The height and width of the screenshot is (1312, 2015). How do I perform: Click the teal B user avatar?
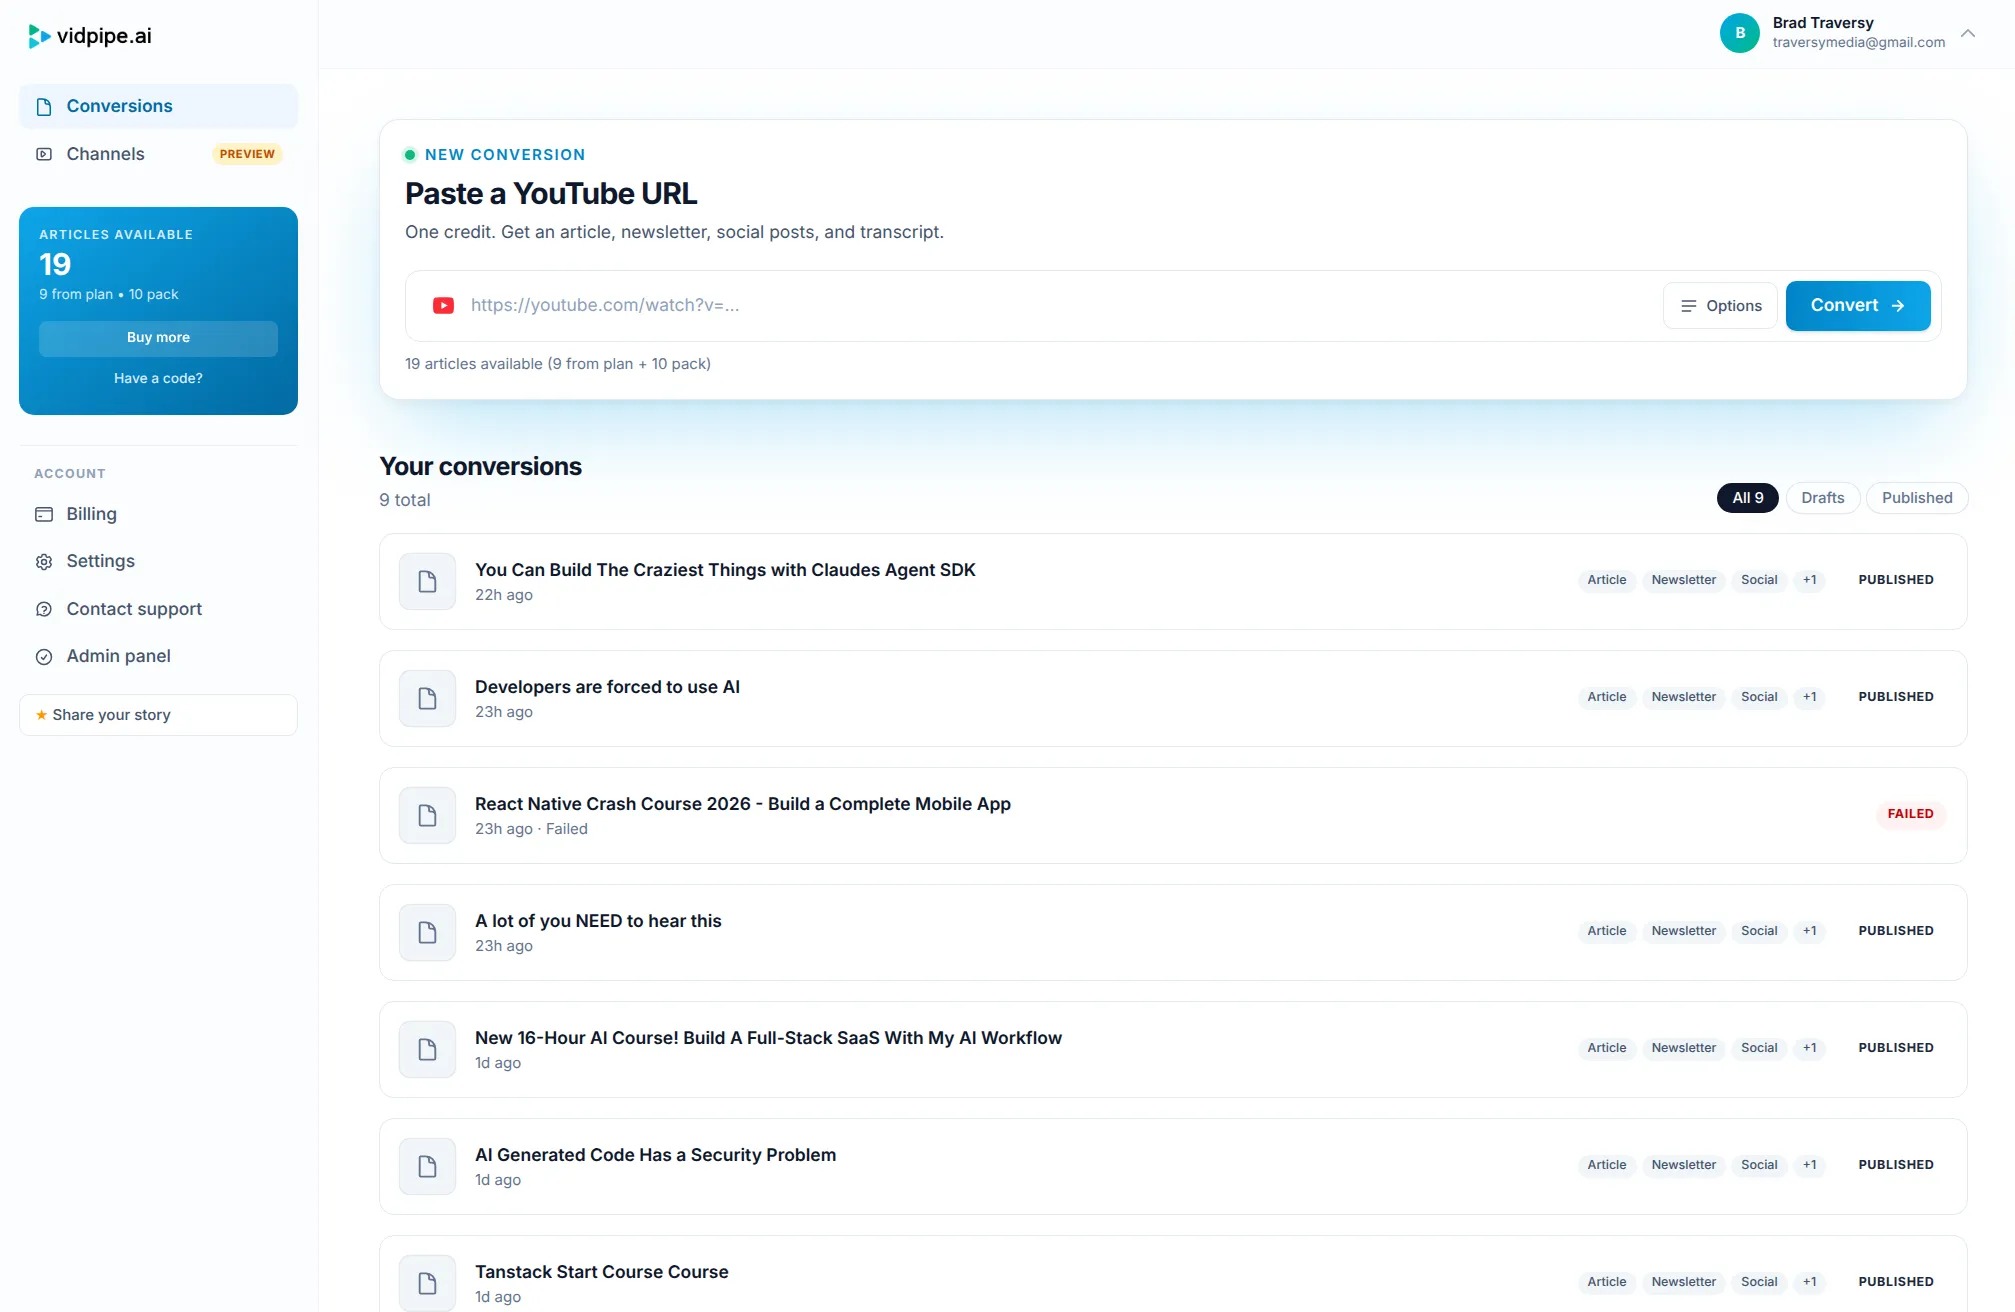click(x=1739, y=33)
